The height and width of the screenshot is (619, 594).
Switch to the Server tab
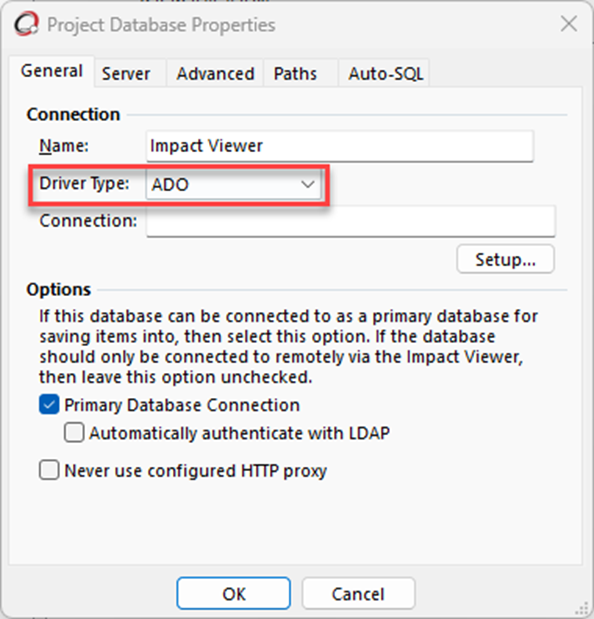click(126, 73)
